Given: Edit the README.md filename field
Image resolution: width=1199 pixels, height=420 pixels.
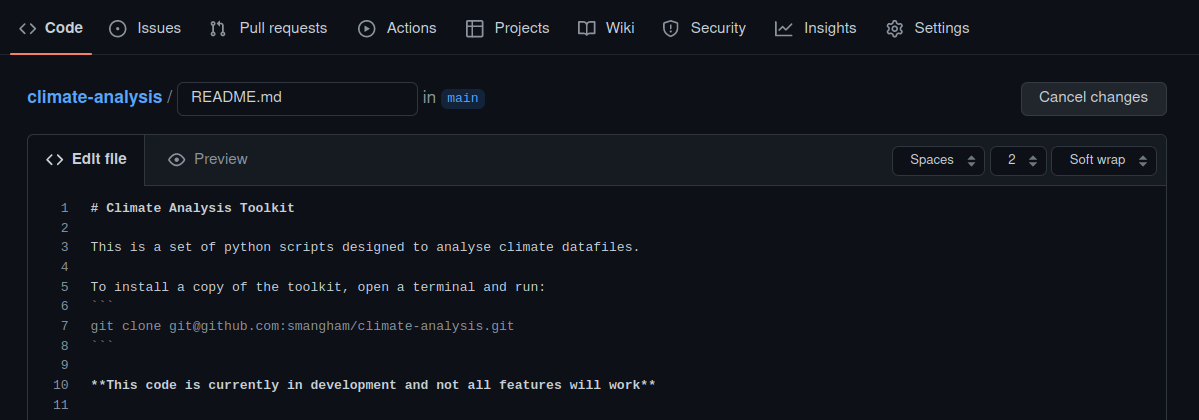Looking at the screenshot, I should point(297,99).
